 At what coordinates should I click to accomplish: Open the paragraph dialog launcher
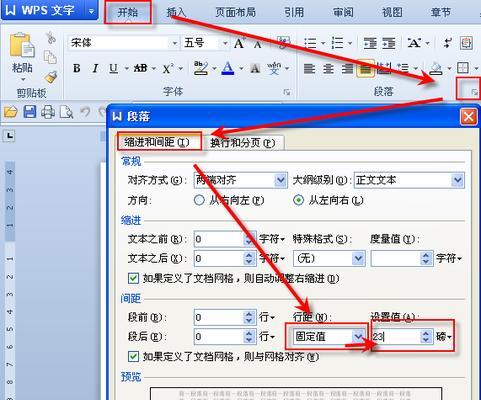pos(474,92)
